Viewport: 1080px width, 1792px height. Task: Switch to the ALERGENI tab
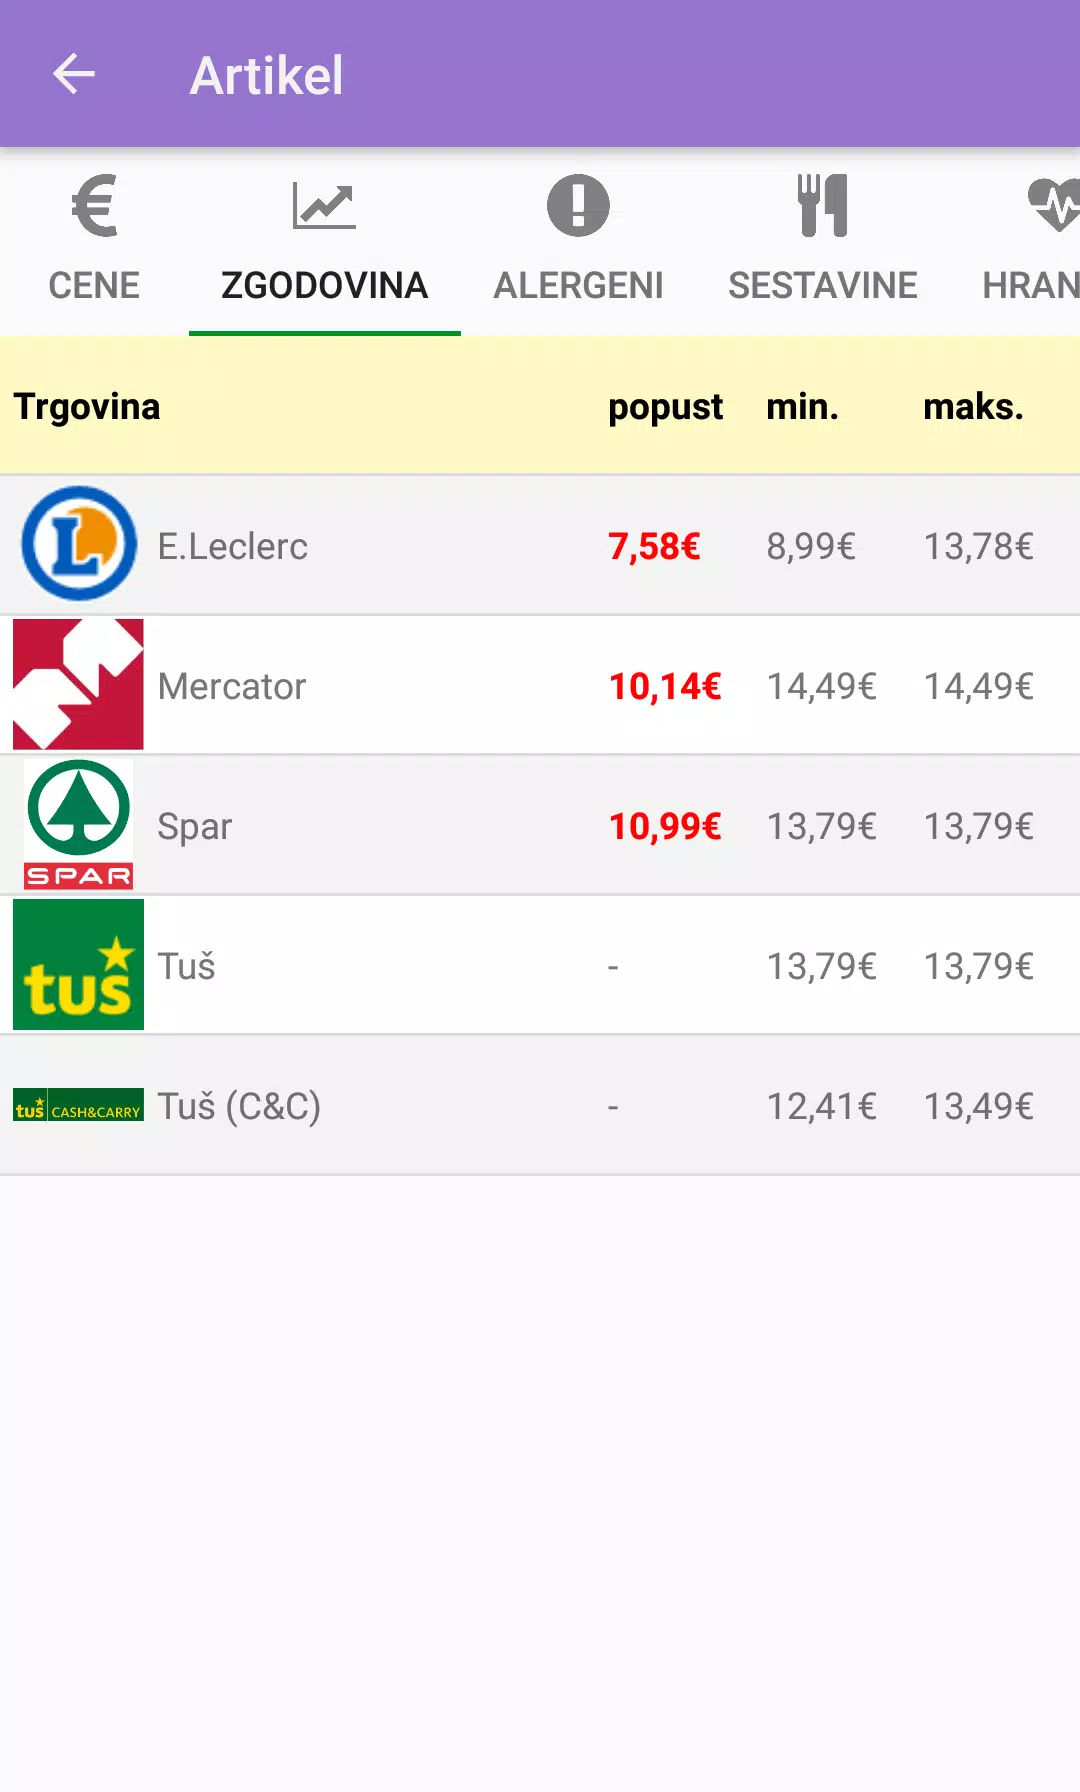pos(578,285)
